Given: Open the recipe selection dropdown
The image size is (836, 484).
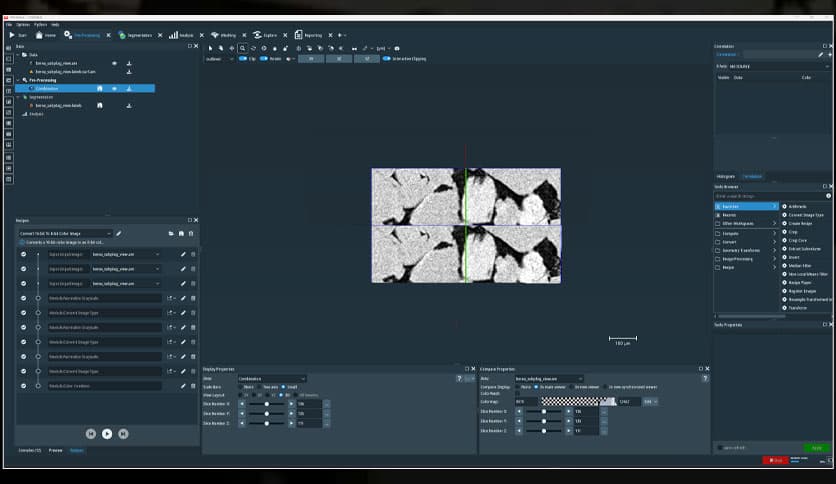Looking at the screenshot, I should point(65,233).
